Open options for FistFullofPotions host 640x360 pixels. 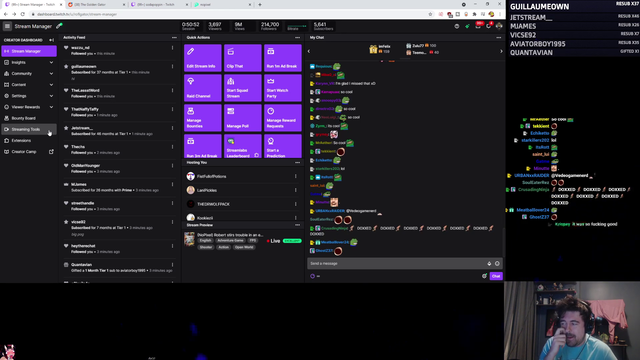click(x=296, y=176)
